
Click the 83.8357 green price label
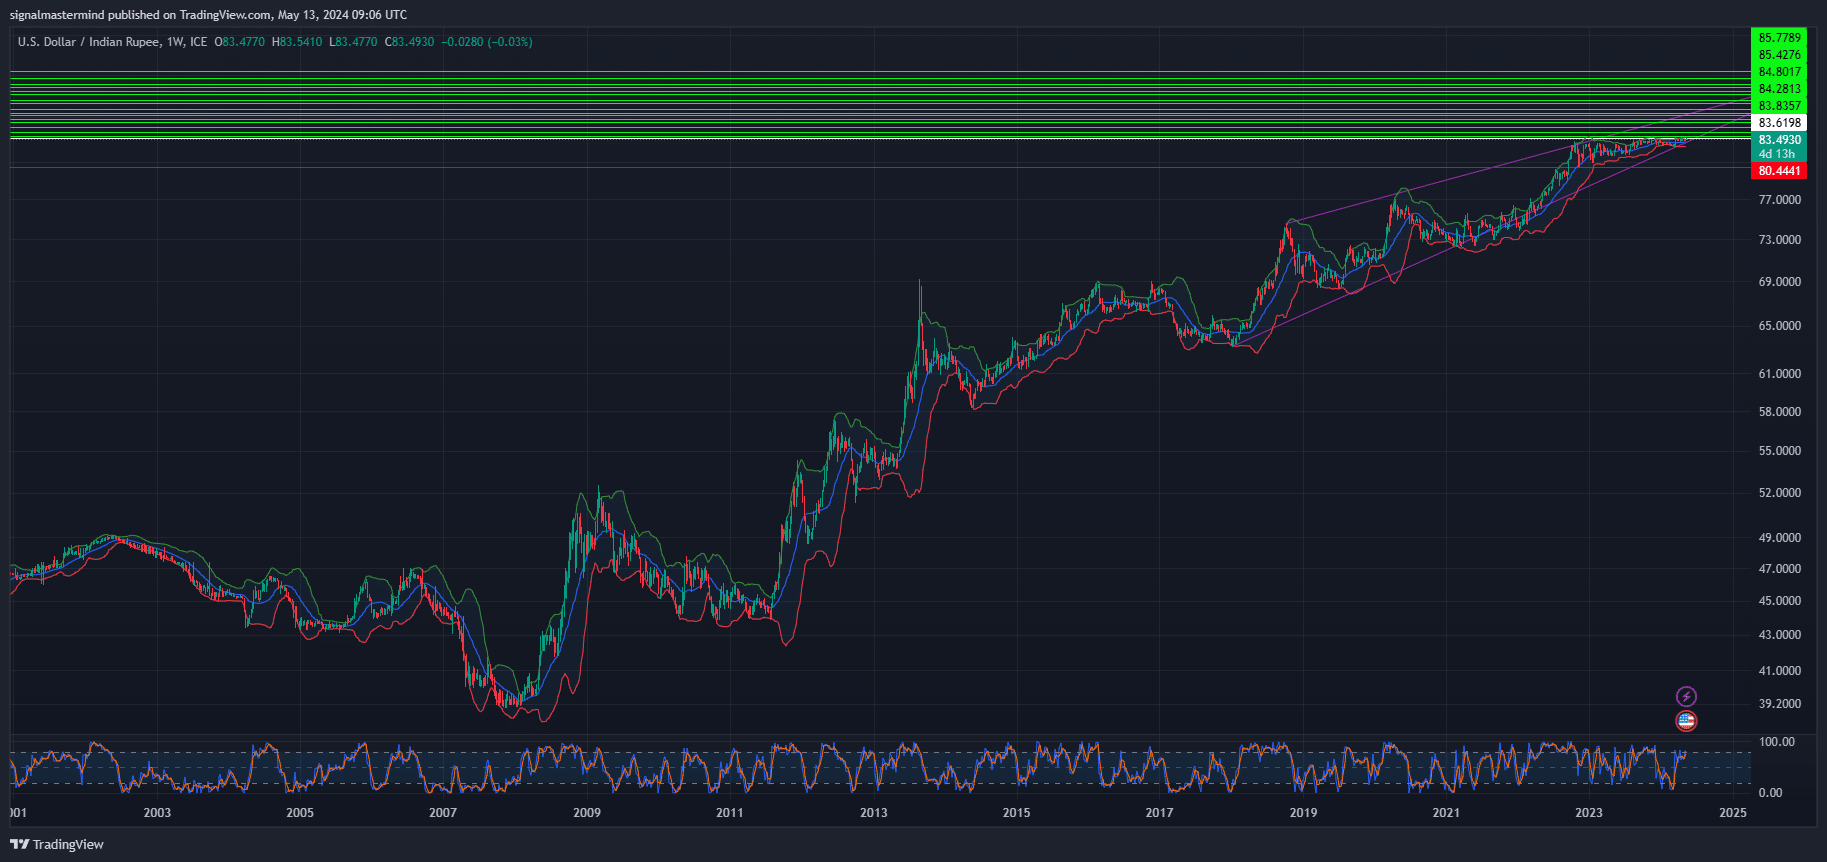tap(1780, 106)
